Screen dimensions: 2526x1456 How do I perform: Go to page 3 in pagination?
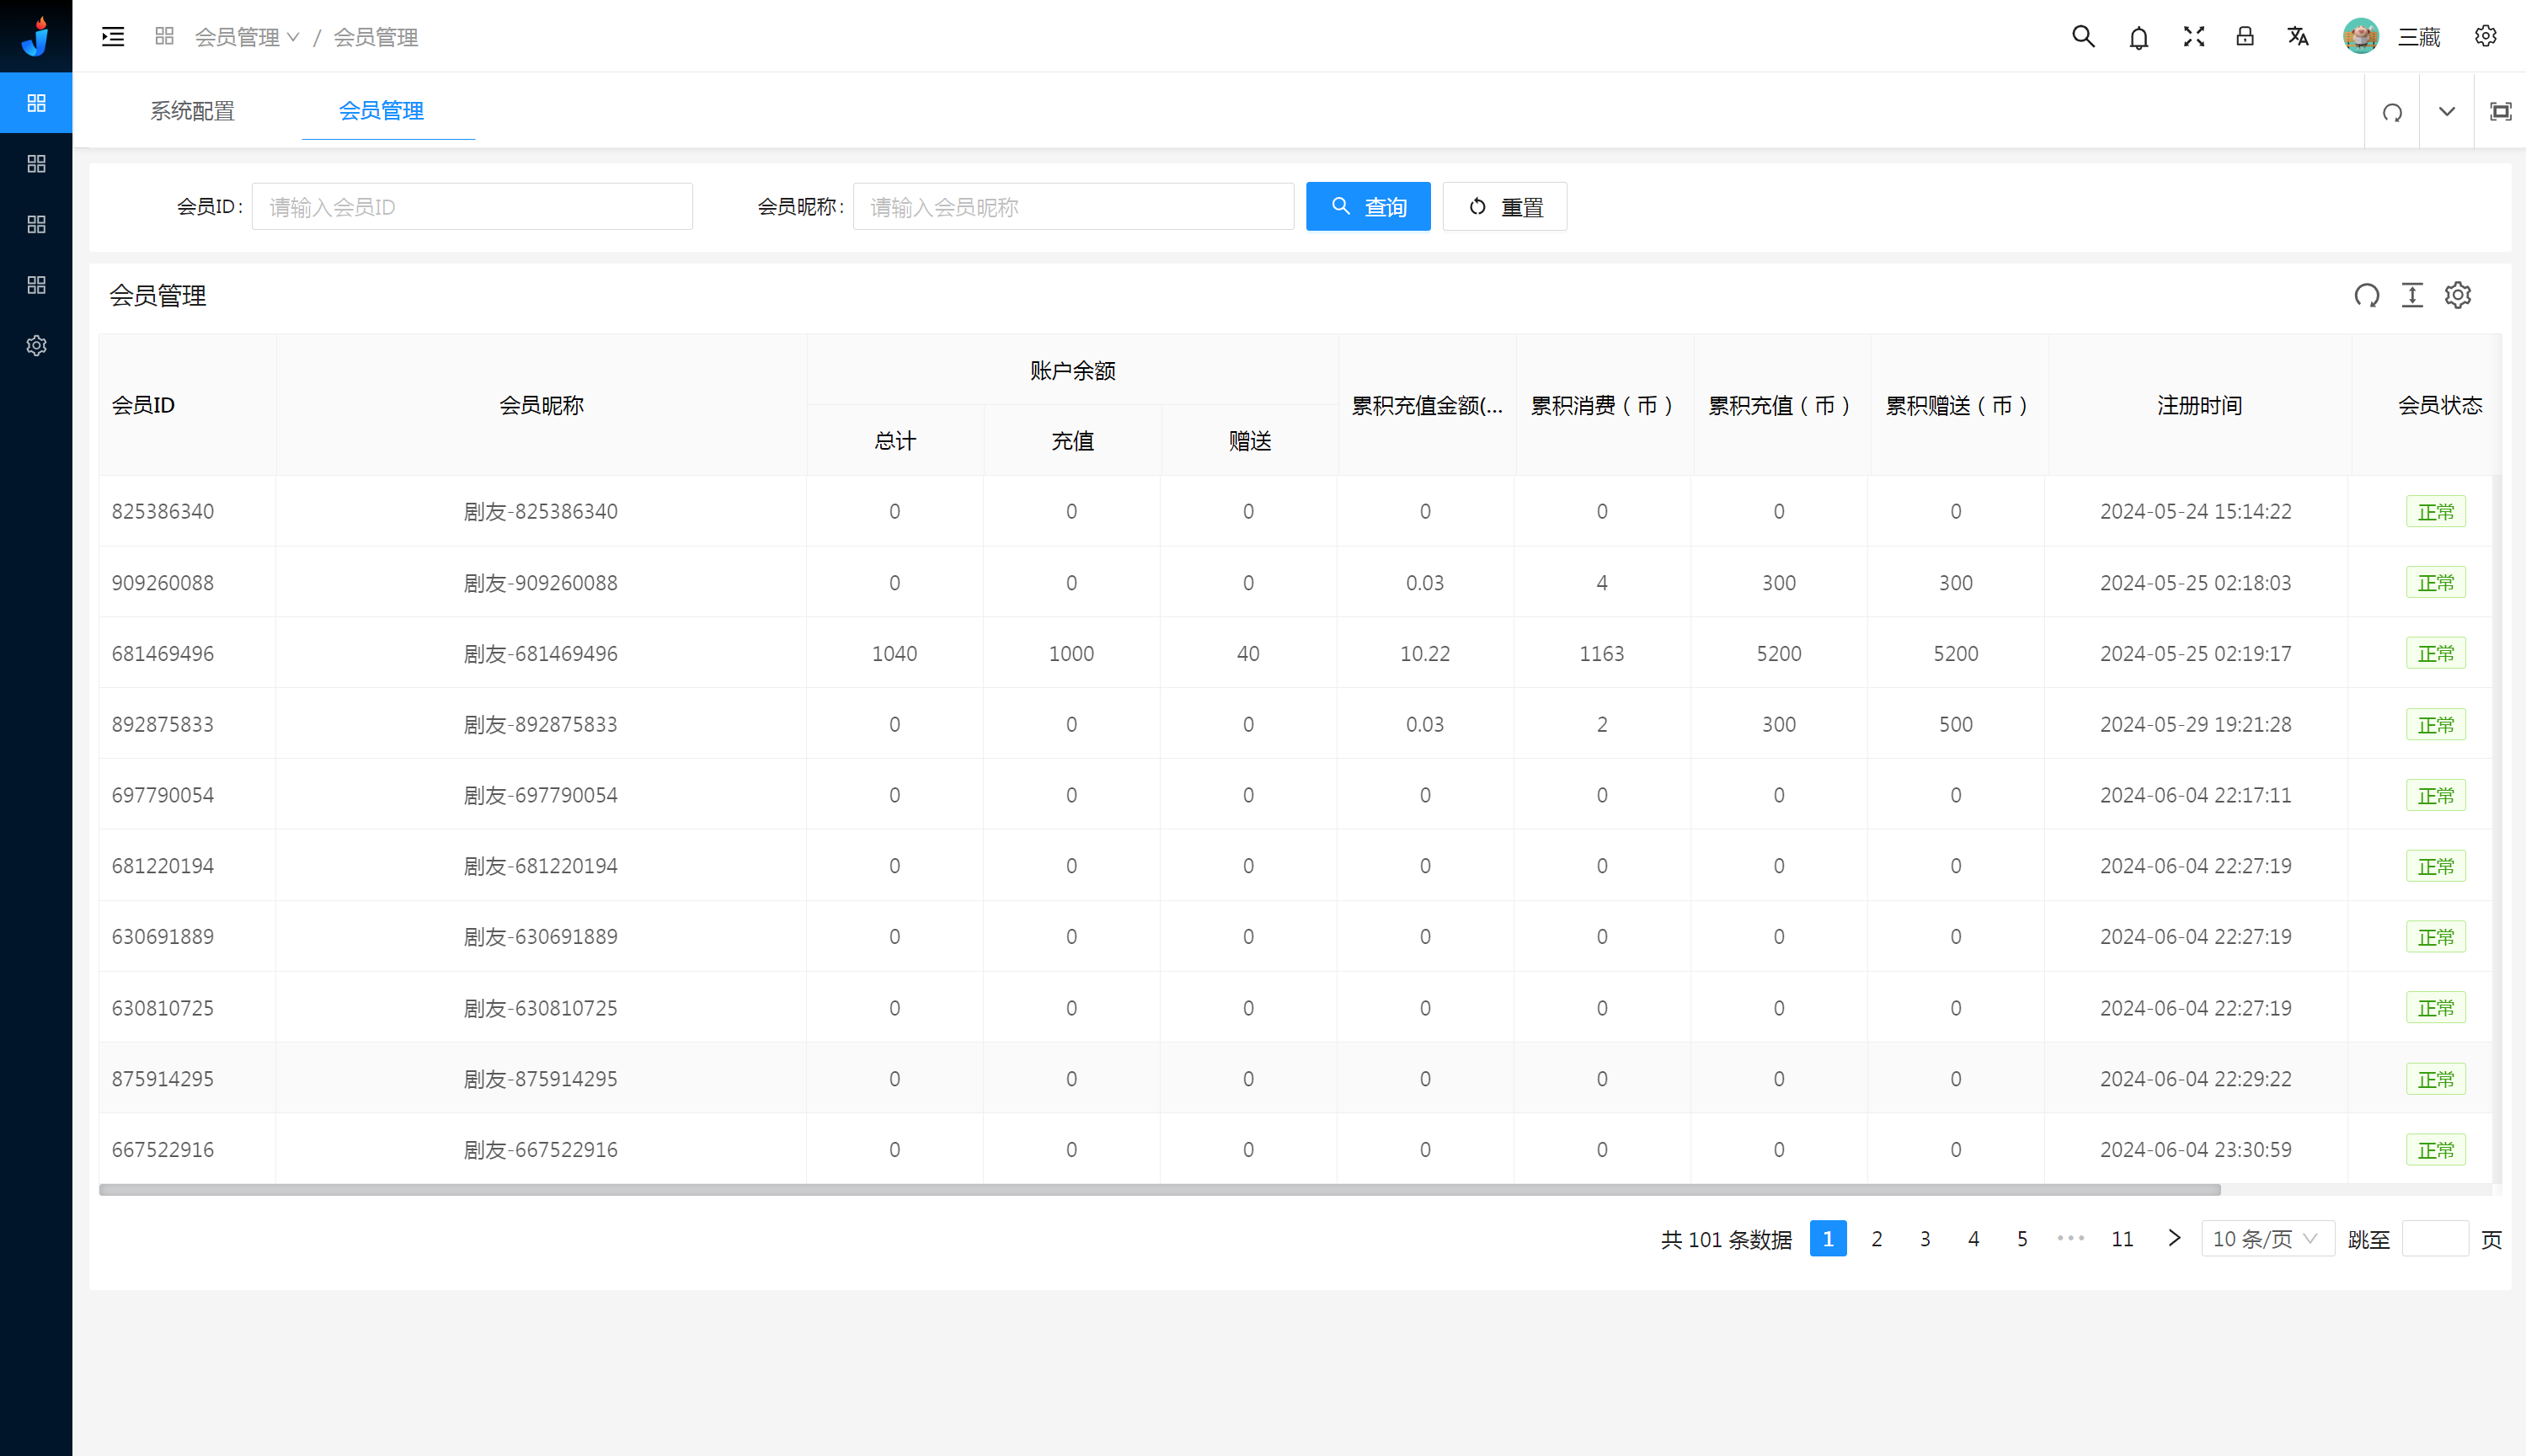(x=1925, y=1239)
